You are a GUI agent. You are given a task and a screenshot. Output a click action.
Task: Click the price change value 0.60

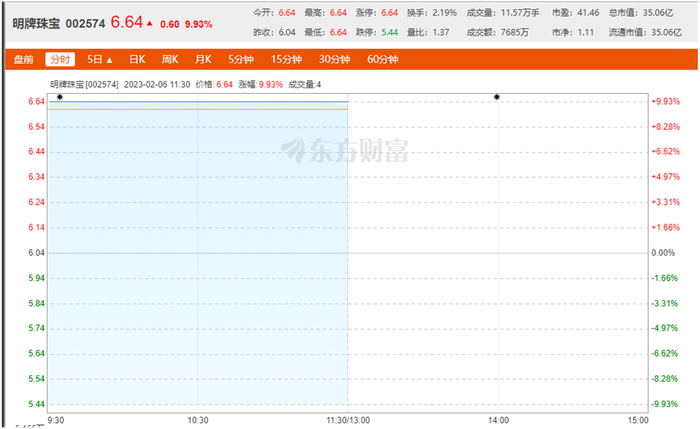(170, 24)
